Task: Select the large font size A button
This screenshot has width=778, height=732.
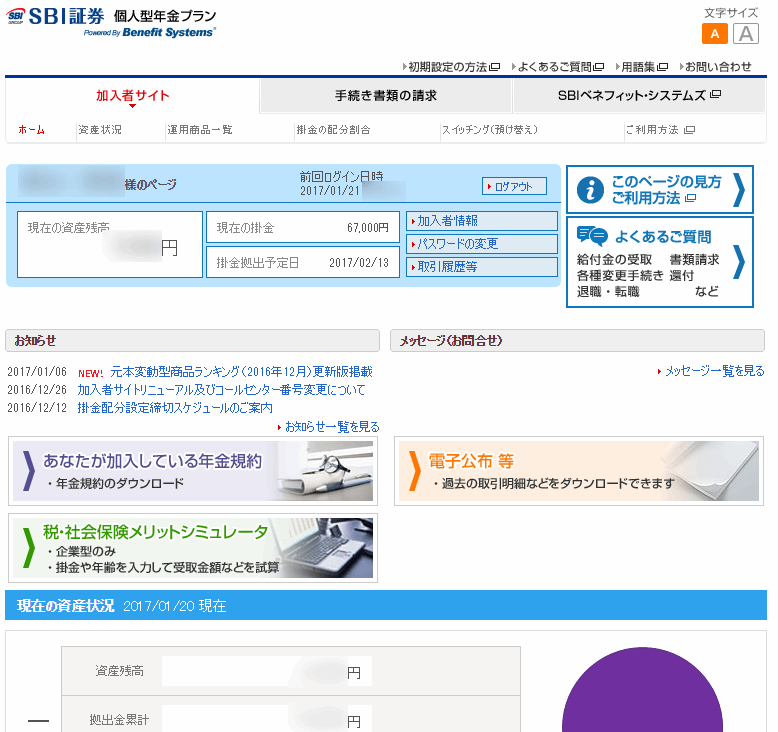Action: coord(745,34)
